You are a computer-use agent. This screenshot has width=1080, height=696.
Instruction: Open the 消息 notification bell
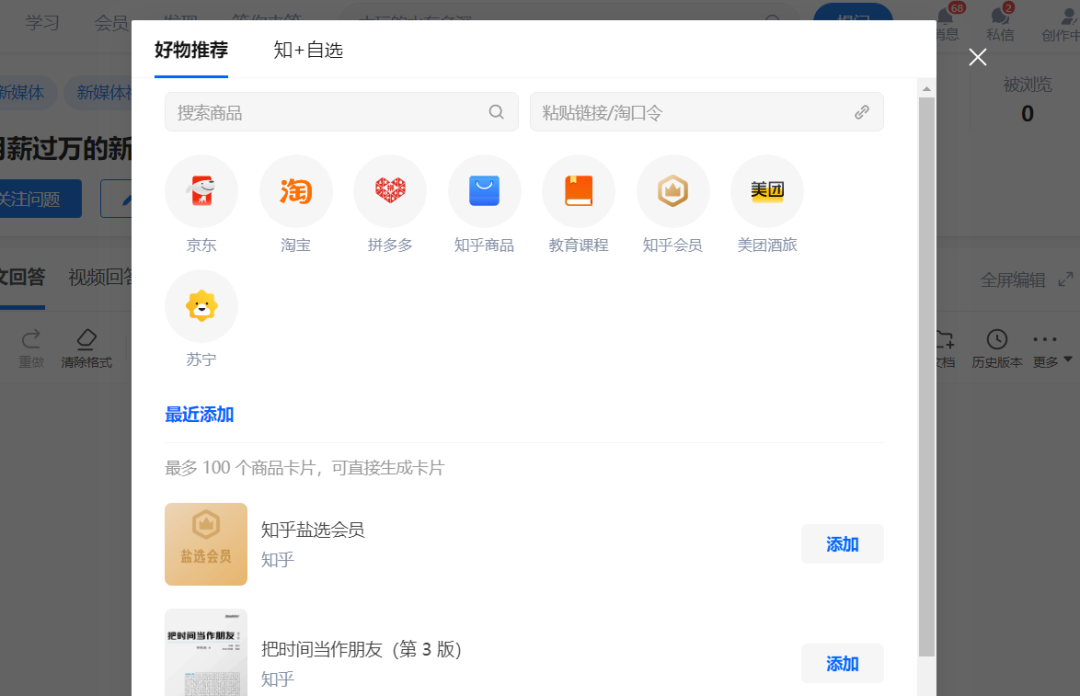click(x=946, y=16)
